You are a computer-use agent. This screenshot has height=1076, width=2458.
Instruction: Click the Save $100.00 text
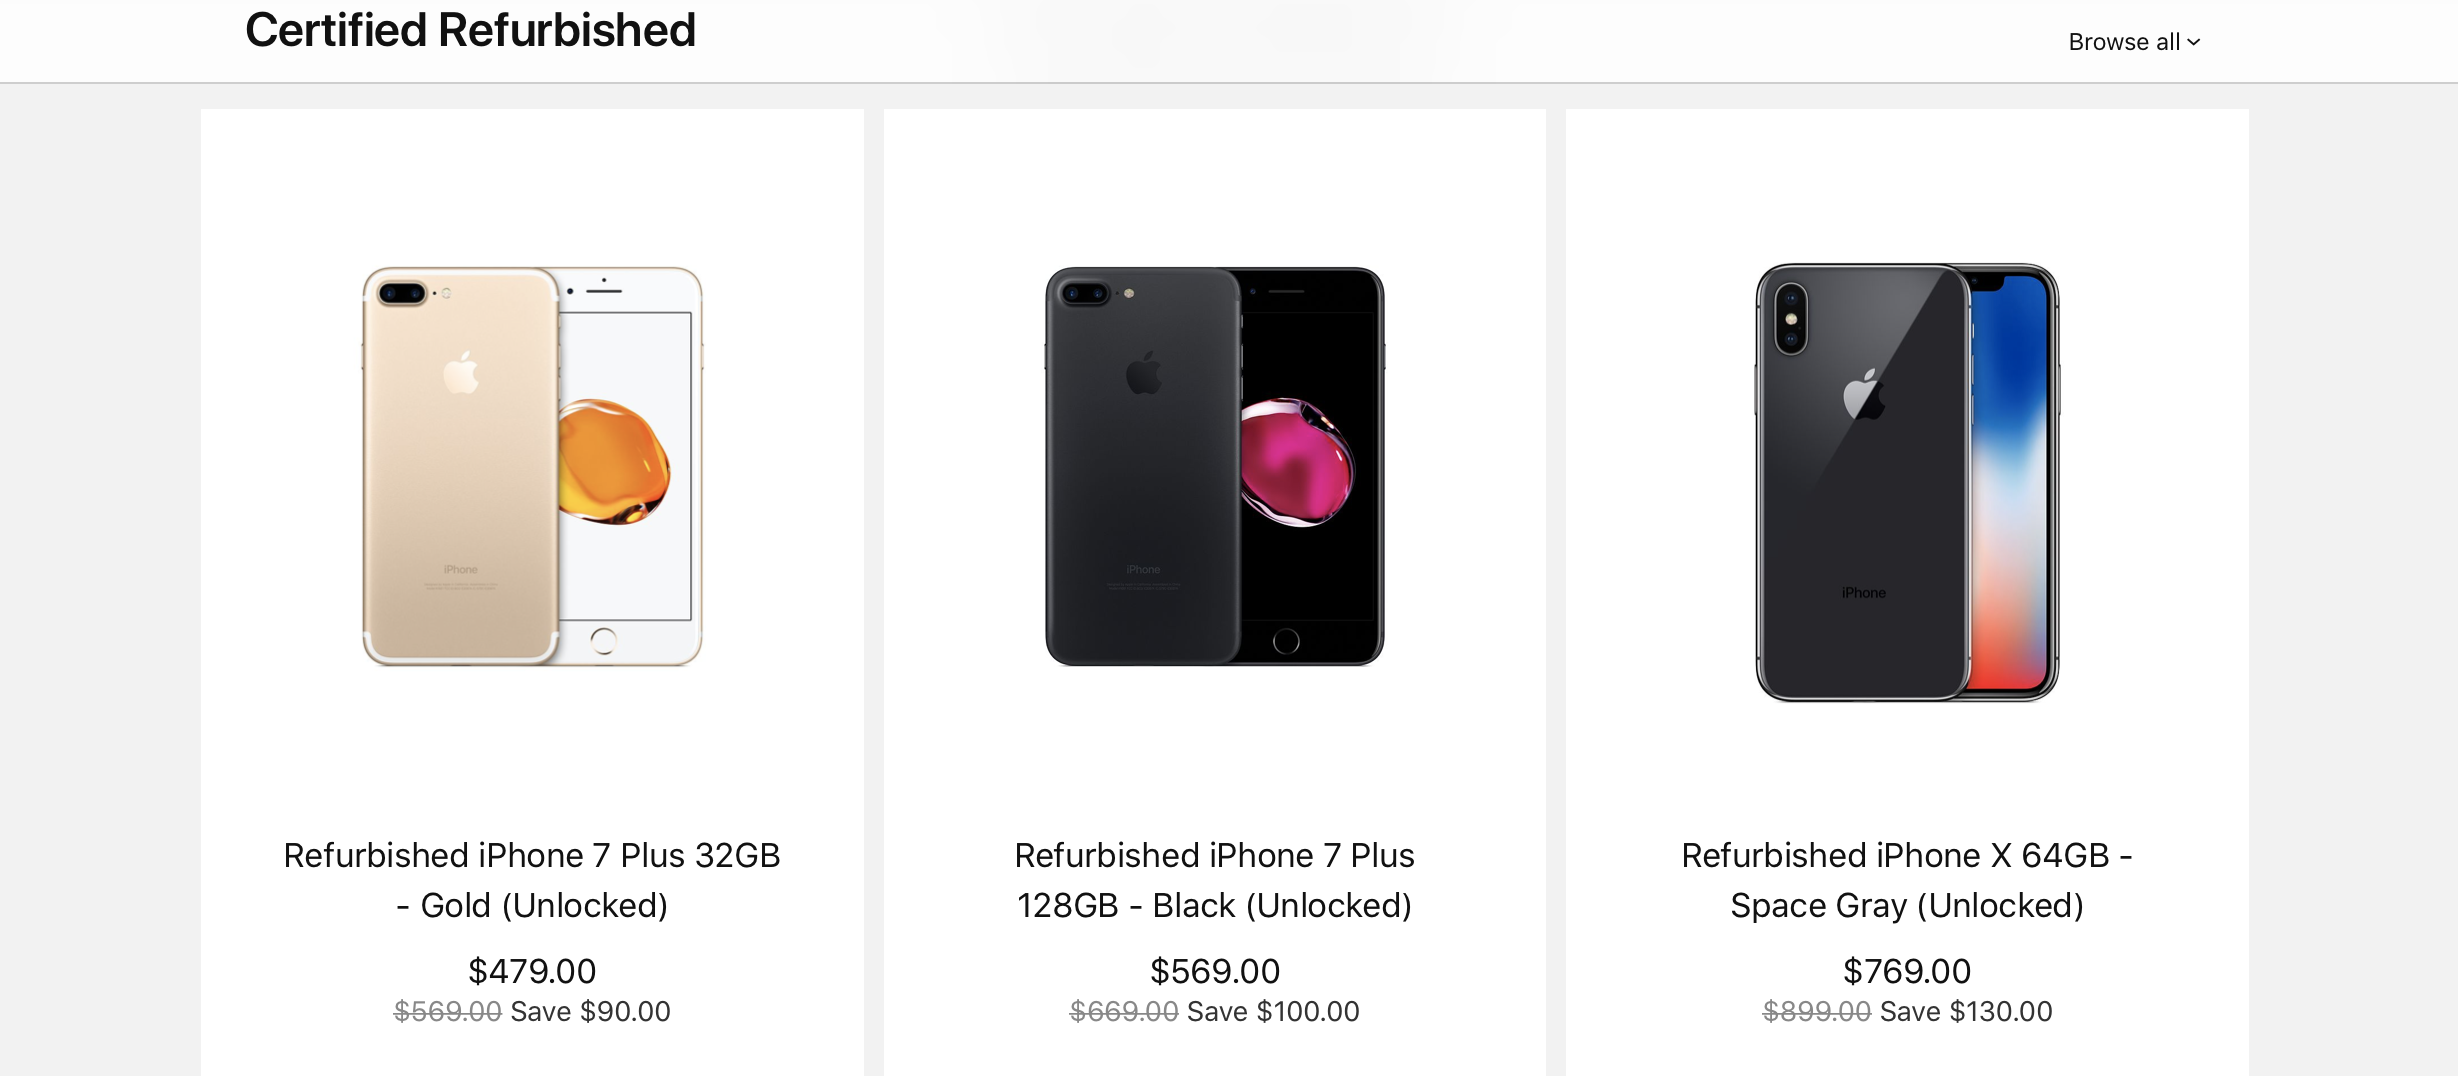1273,1012
